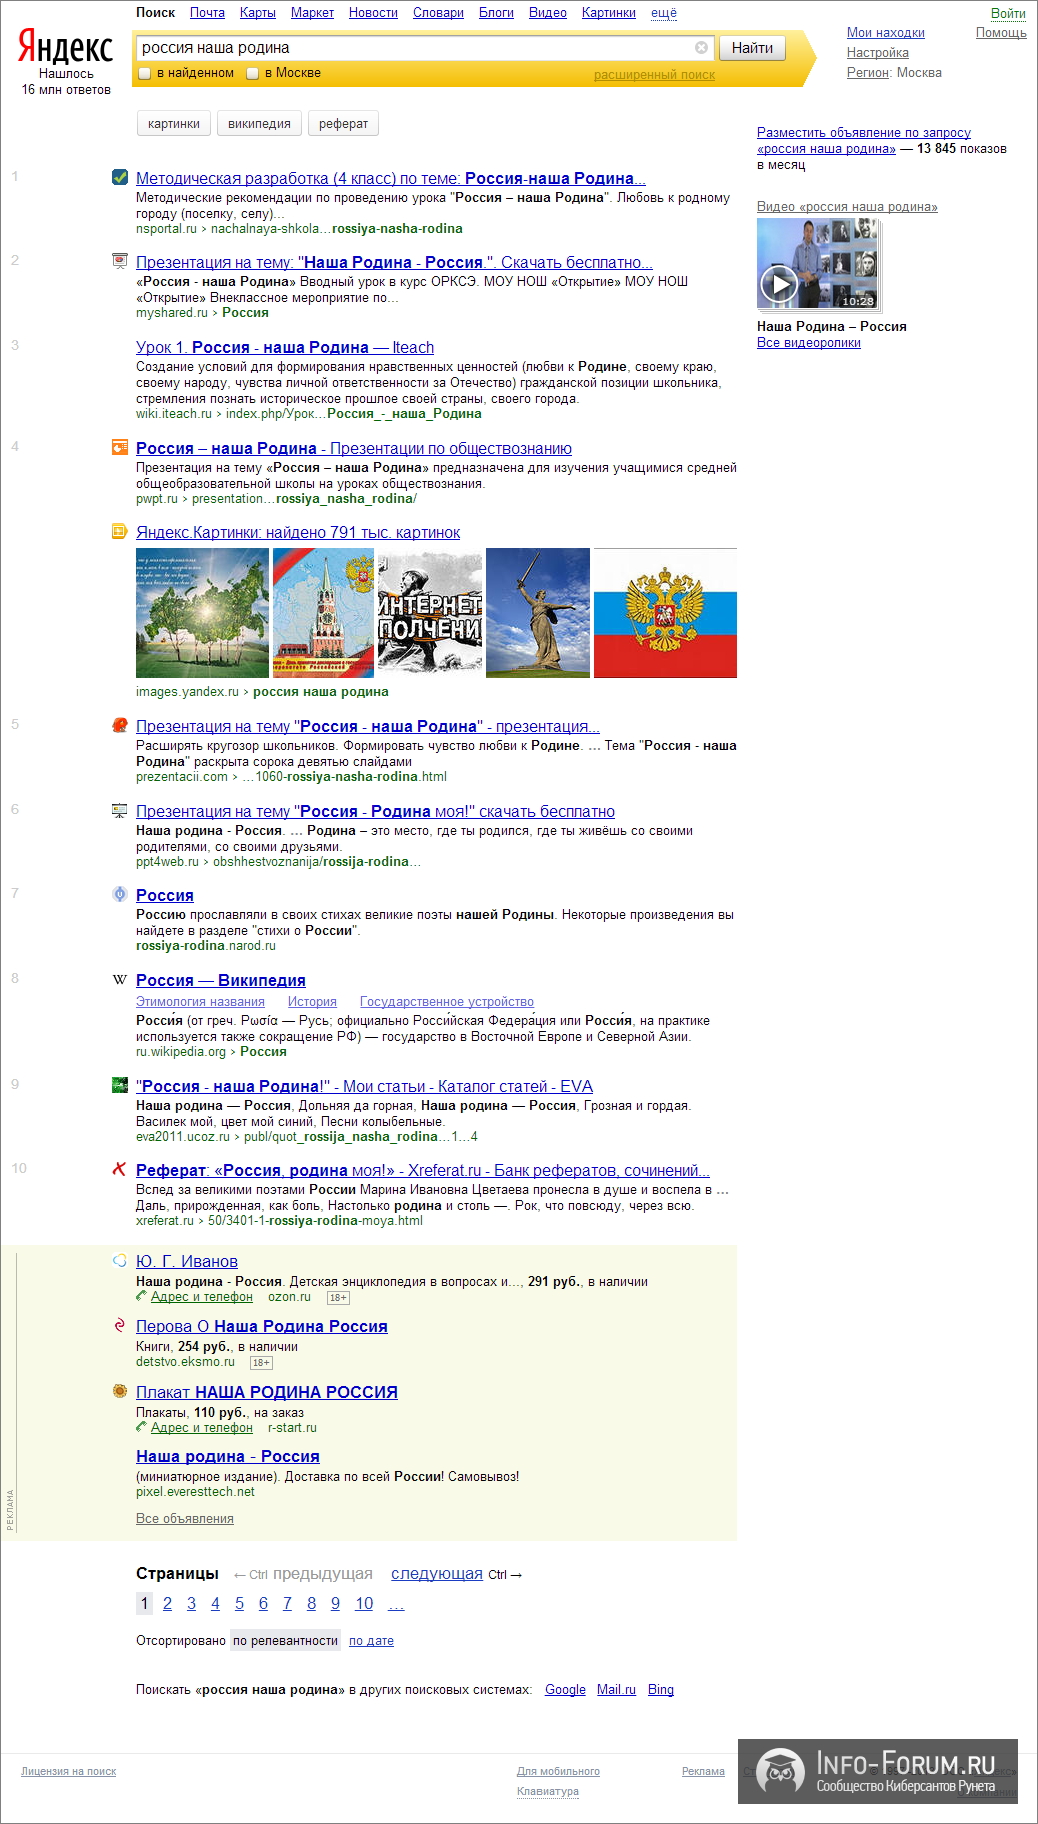The image size is (1038, 1824).
Task: Click the ppt4web.ru result favicon
Action: tap(120, 810)
